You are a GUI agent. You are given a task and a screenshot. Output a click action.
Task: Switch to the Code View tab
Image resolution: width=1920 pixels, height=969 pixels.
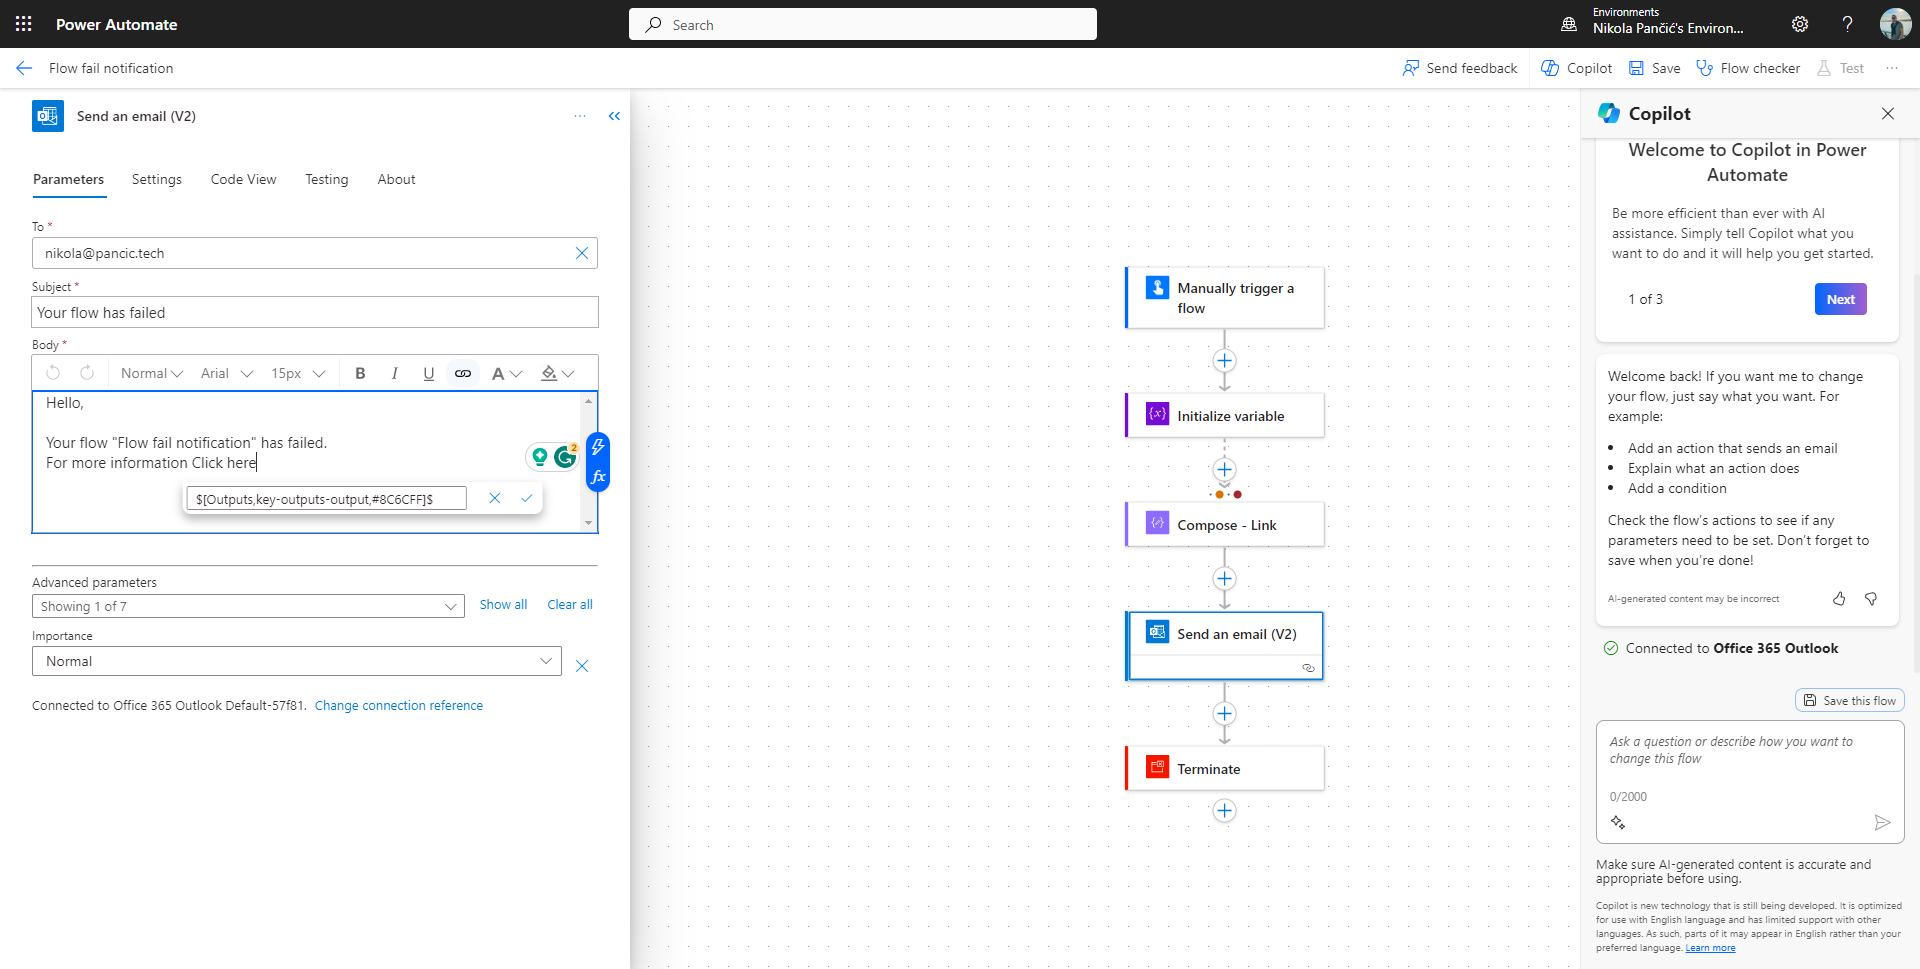(x=243, y=179)
